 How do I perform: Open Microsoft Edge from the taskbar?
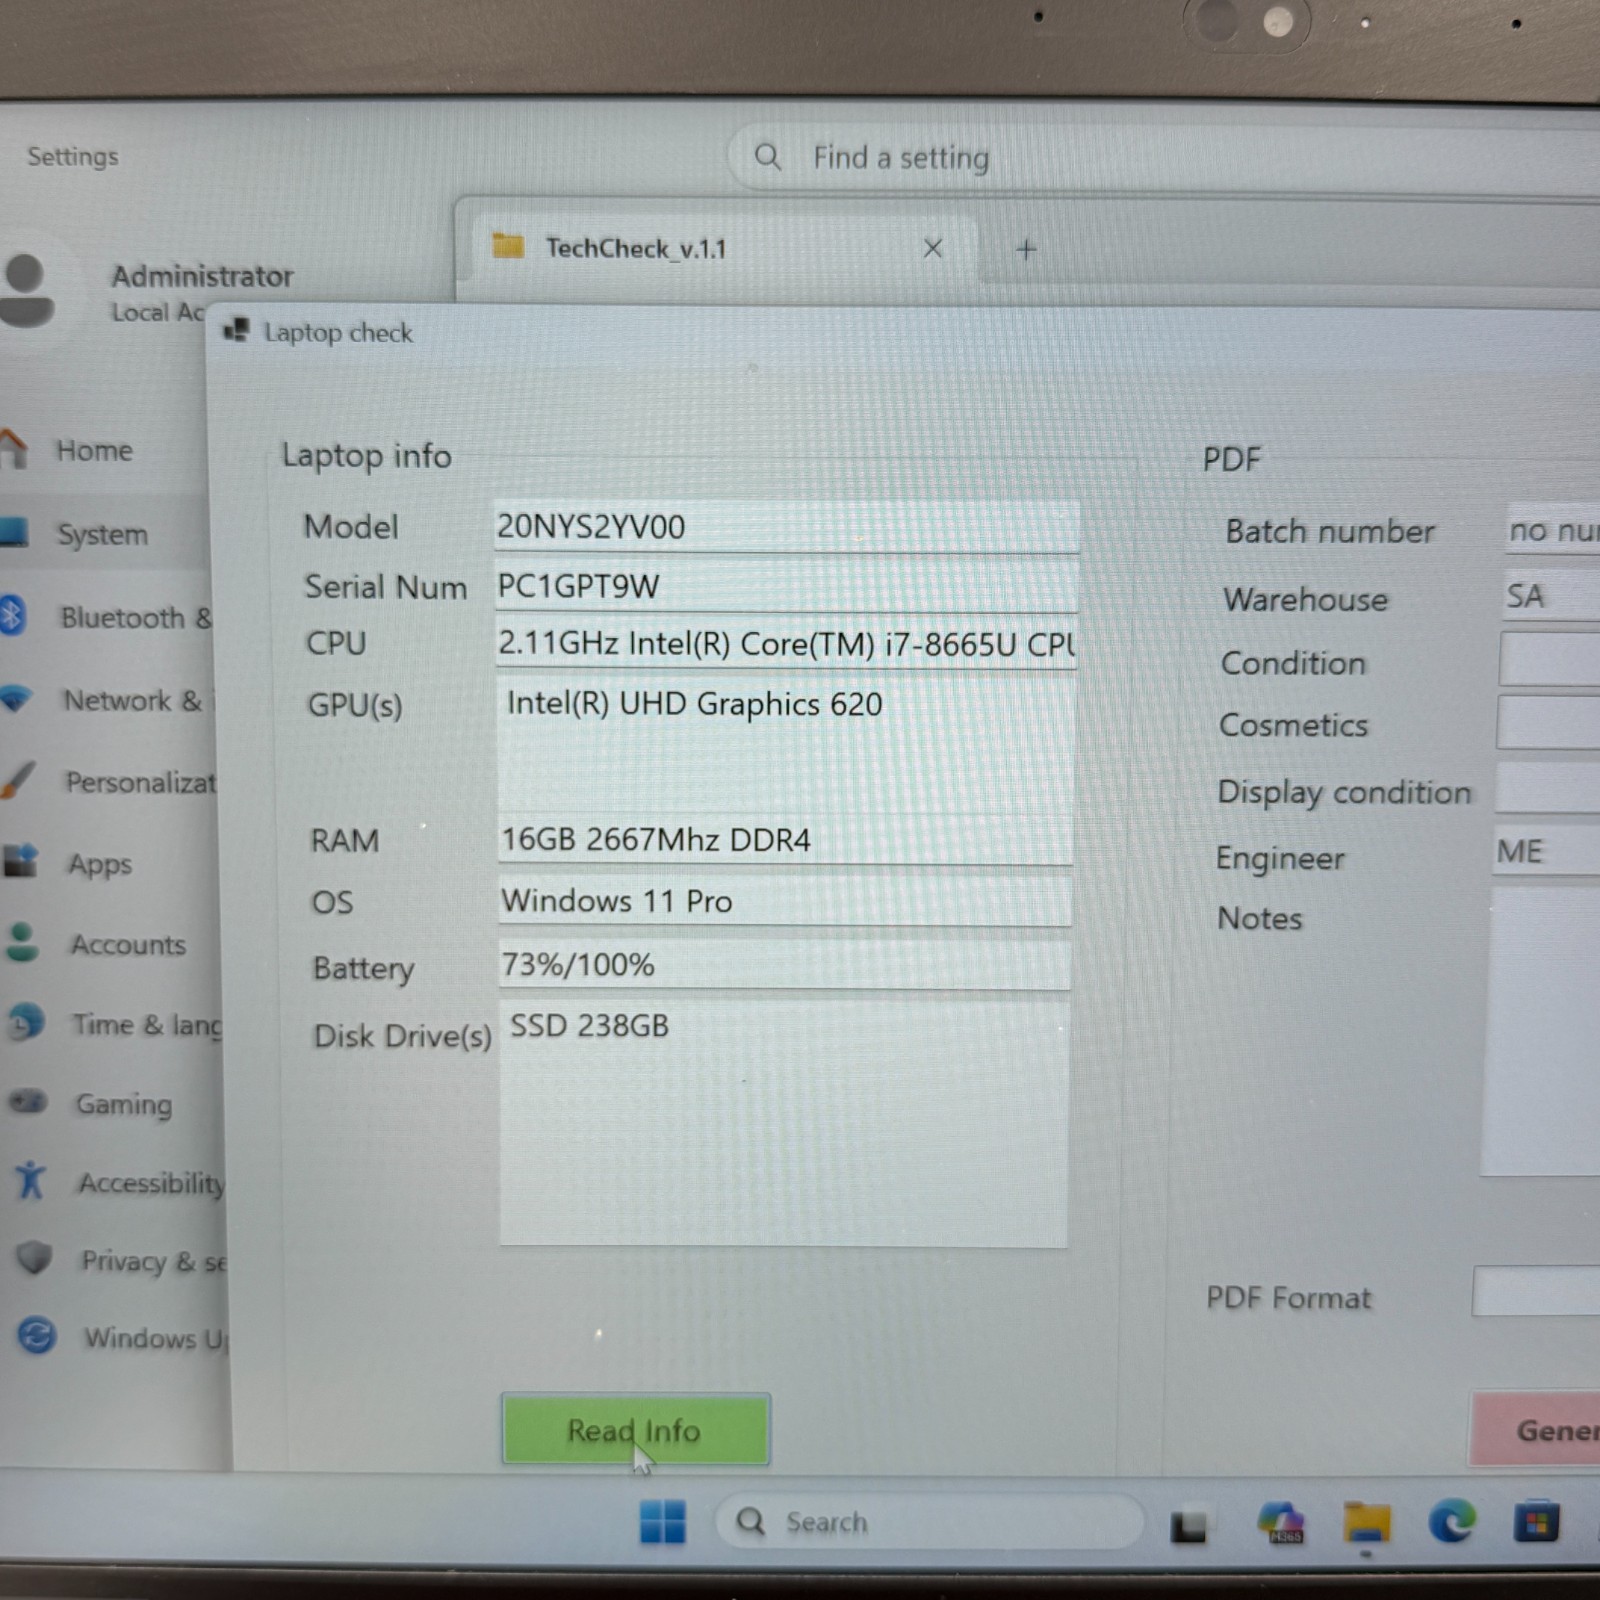pyautogui.click(x=1452, y=1523)
